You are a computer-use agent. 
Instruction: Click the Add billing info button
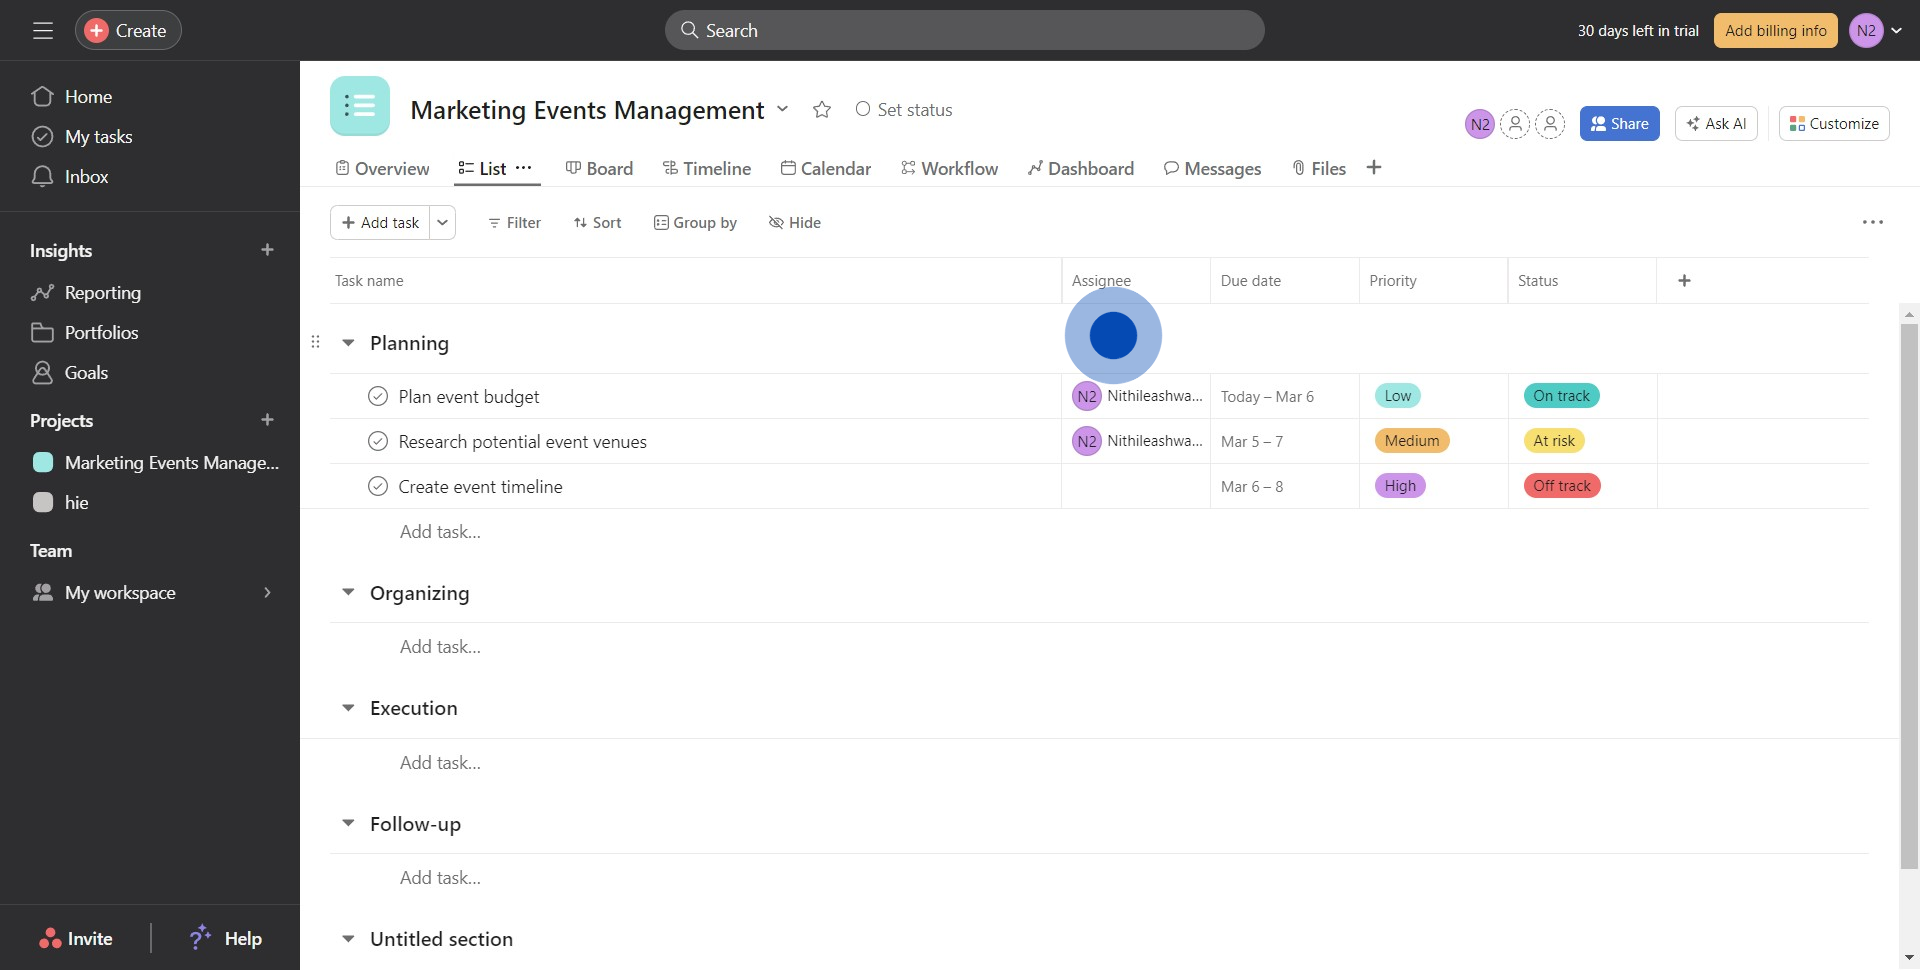pos(1774,30)
